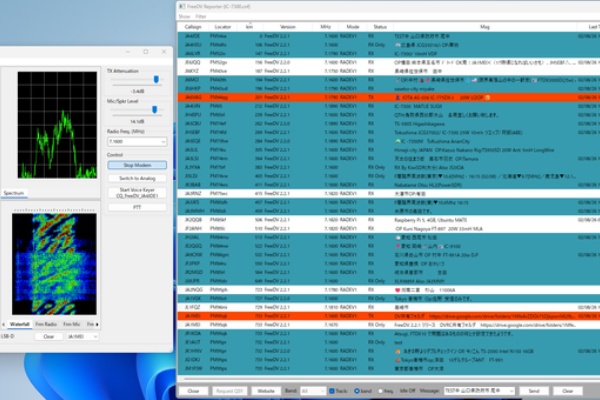
Task: Sort stations by the km column header
Action: click(x=249, y=27)
